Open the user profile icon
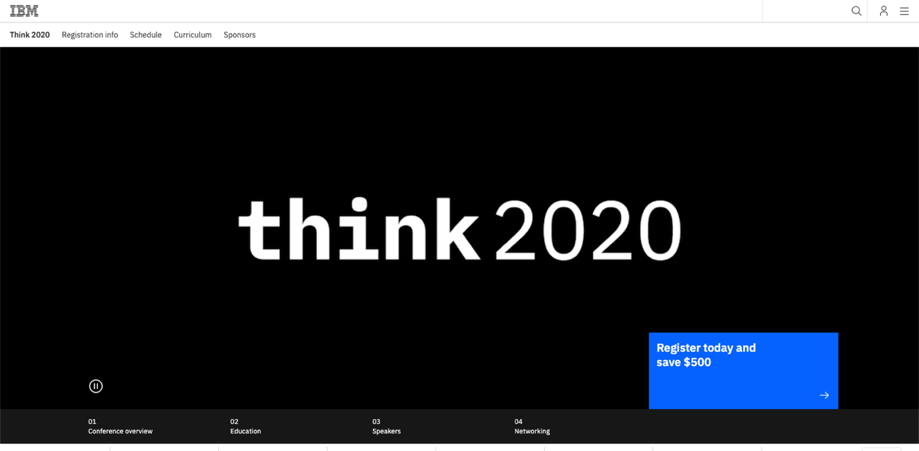 (x=884, y=11)
